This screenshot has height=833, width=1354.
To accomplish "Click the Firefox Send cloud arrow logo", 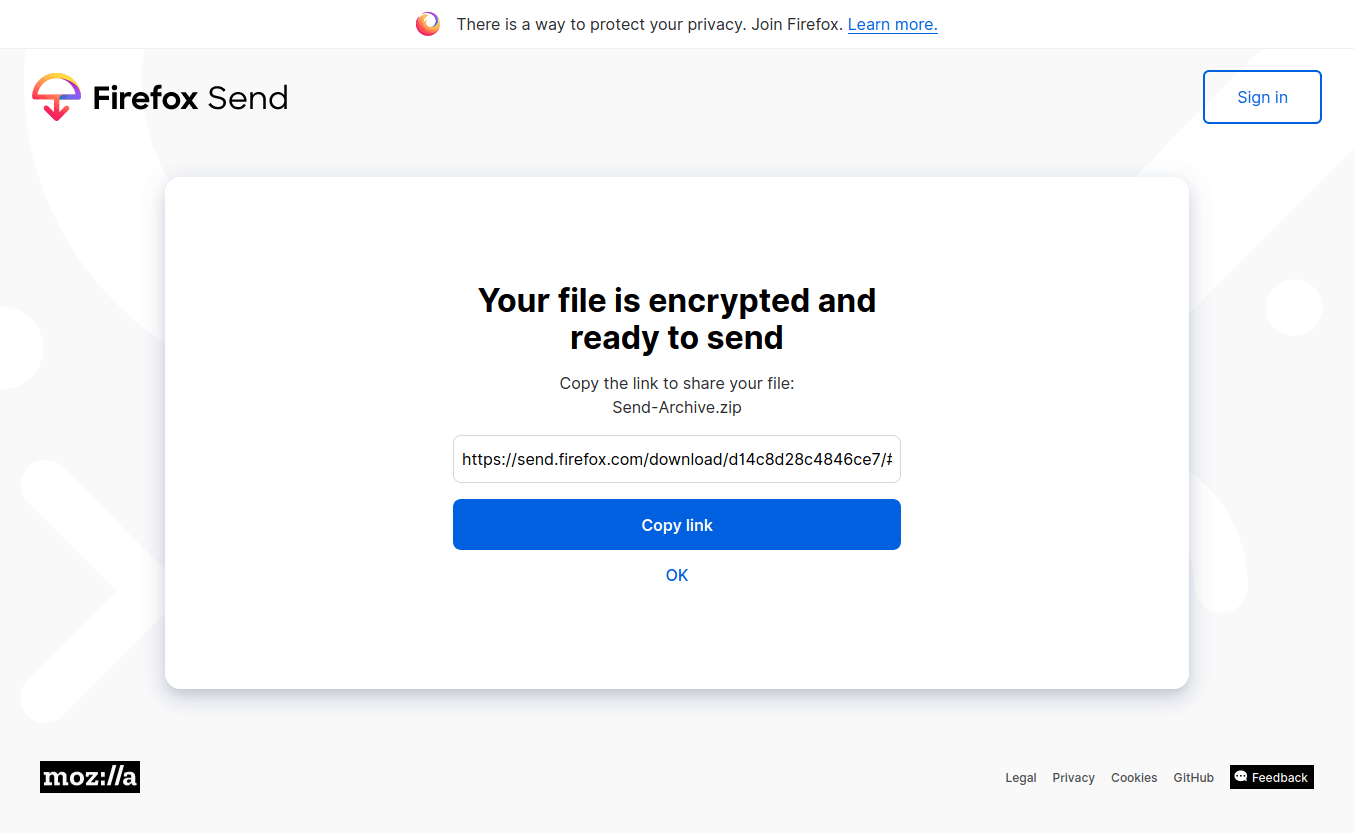I will pyautogui.click(x=56, y=97).
